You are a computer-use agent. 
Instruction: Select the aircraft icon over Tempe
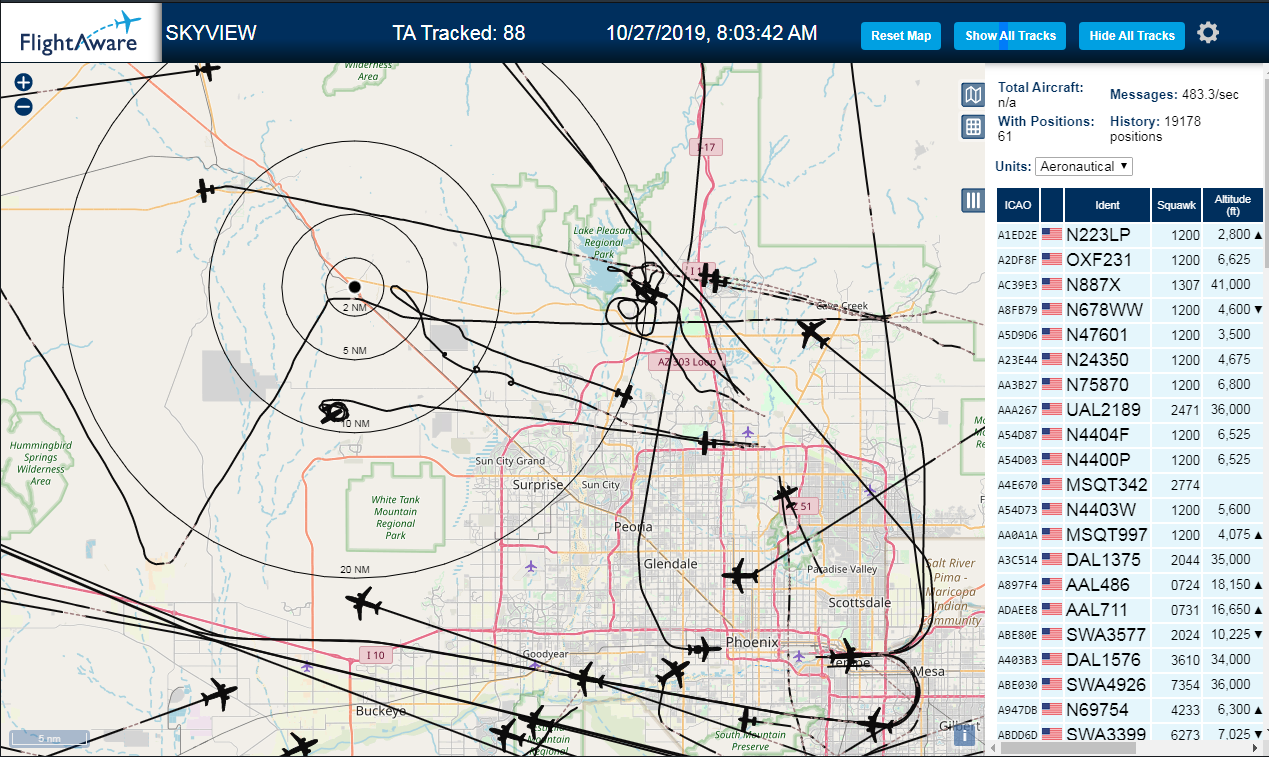848,657
